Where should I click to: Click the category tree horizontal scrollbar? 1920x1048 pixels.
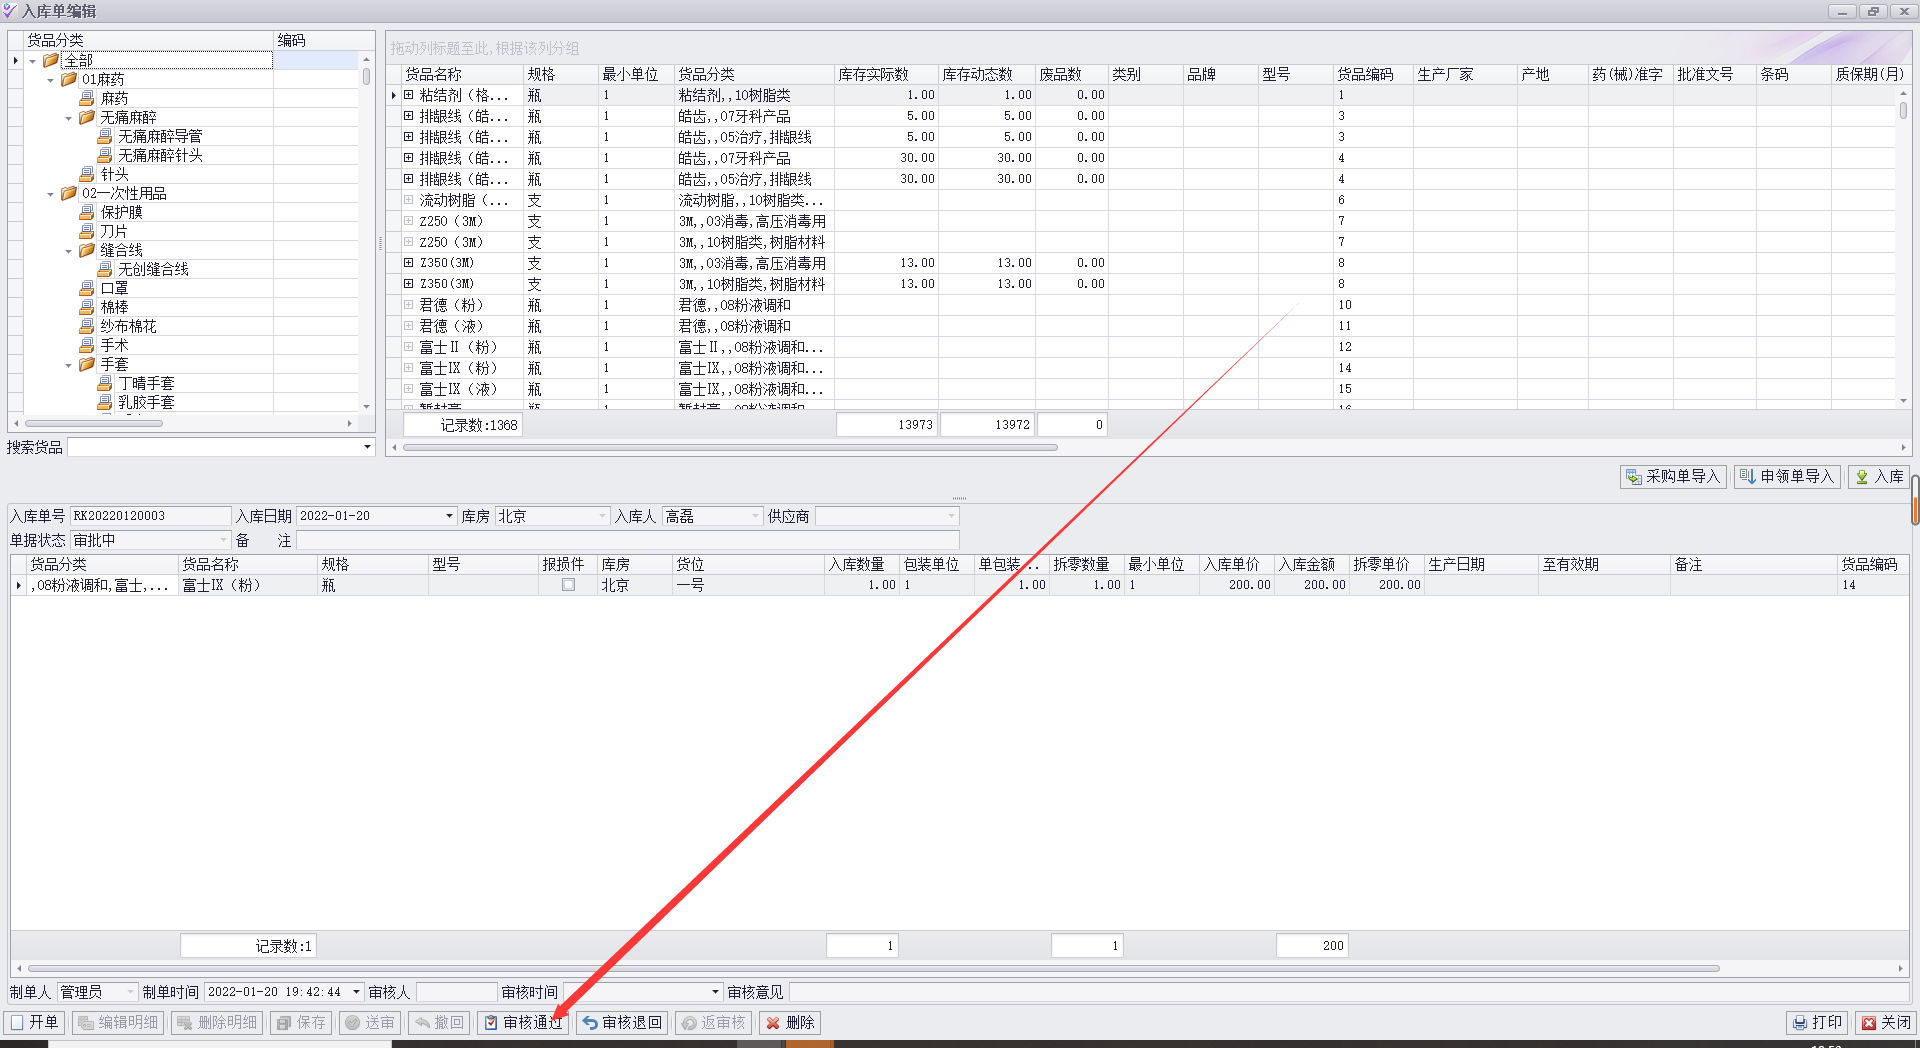(94, 423)
